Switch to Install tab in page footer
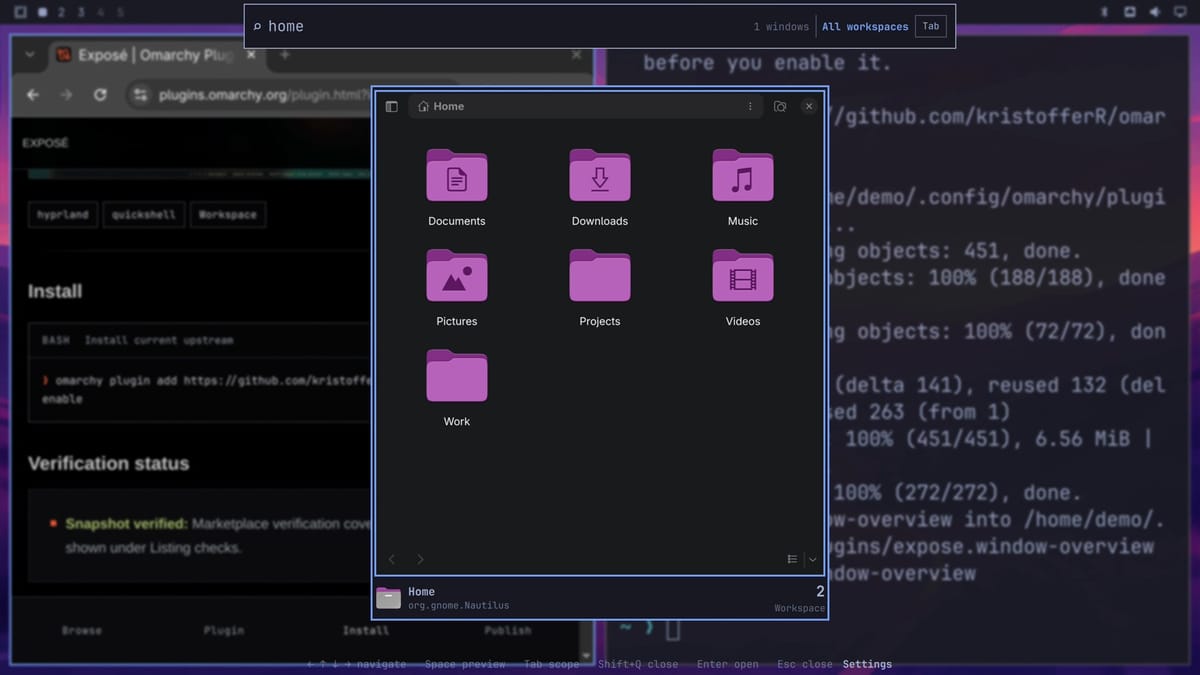Viewport: 1200px width, 675px height. coord(366,630)
